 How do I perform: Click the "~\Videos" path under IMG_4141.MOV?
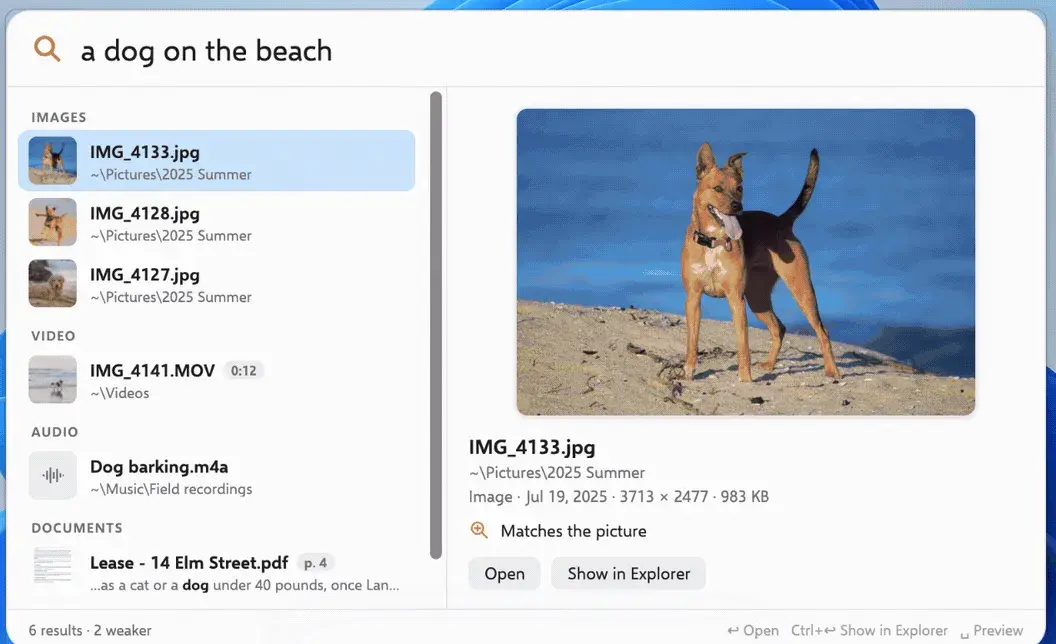tap(120, 393)
